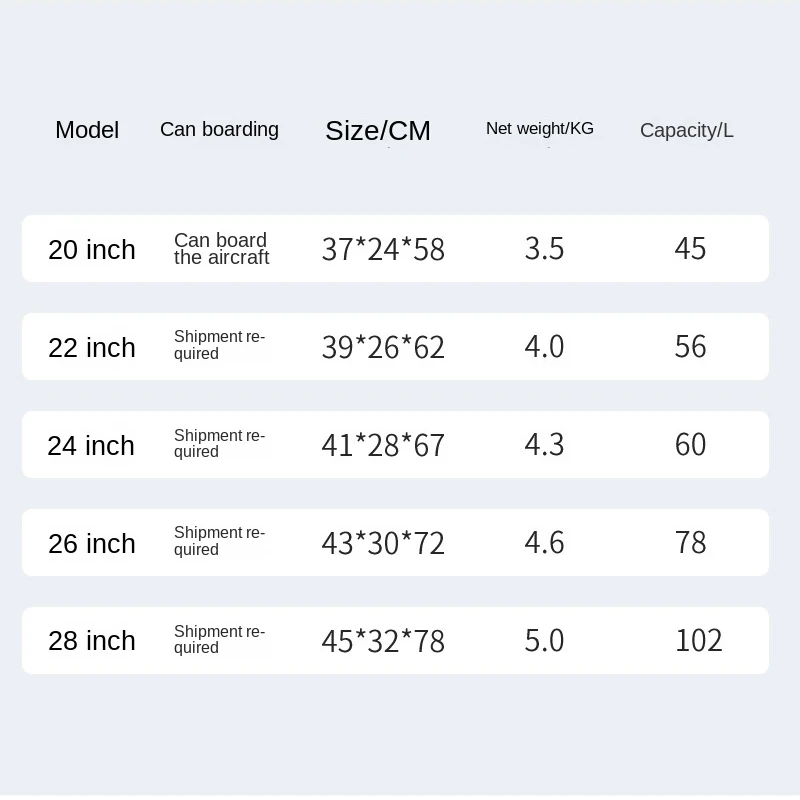Click the Model column header
The height and width of the screenshot is (800, 800).
pyautogui.click(x=87, y=130)
